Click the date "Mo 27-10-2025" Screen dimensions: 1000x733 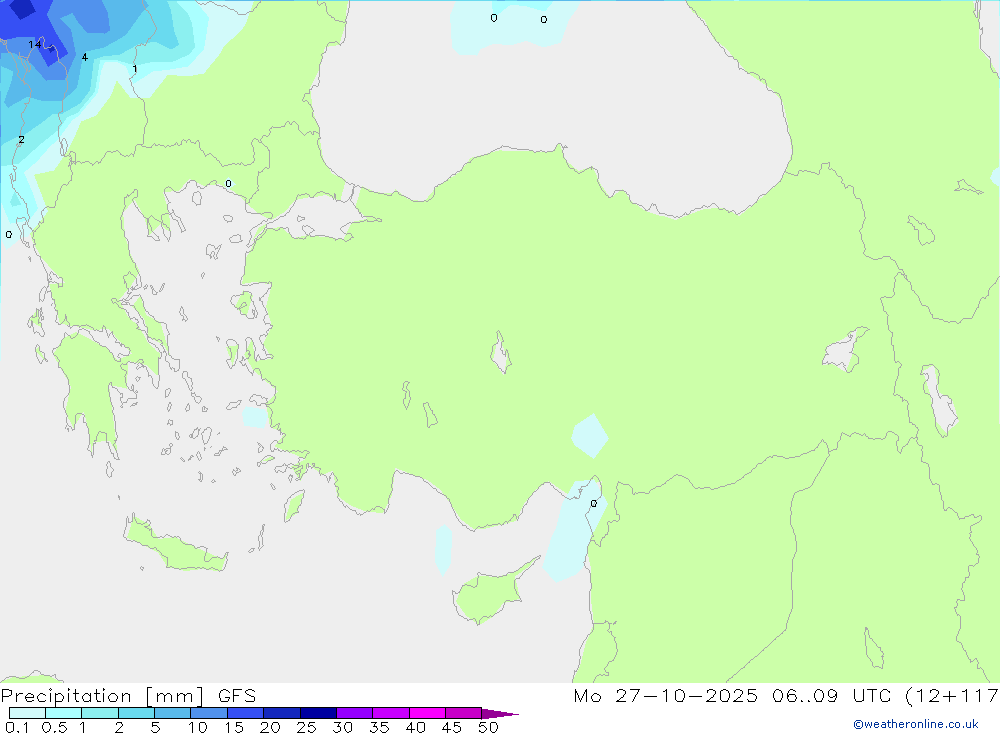pyautogui.click(x=665, y=696)
